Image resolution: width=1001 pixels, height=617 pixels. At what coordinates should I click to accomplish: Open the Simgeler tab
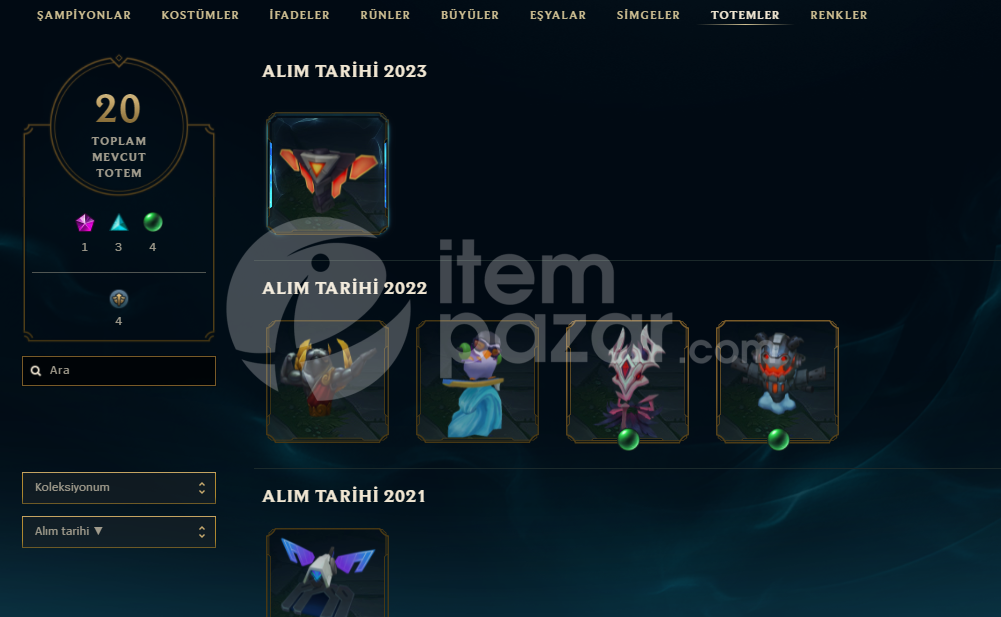[648, 15]
